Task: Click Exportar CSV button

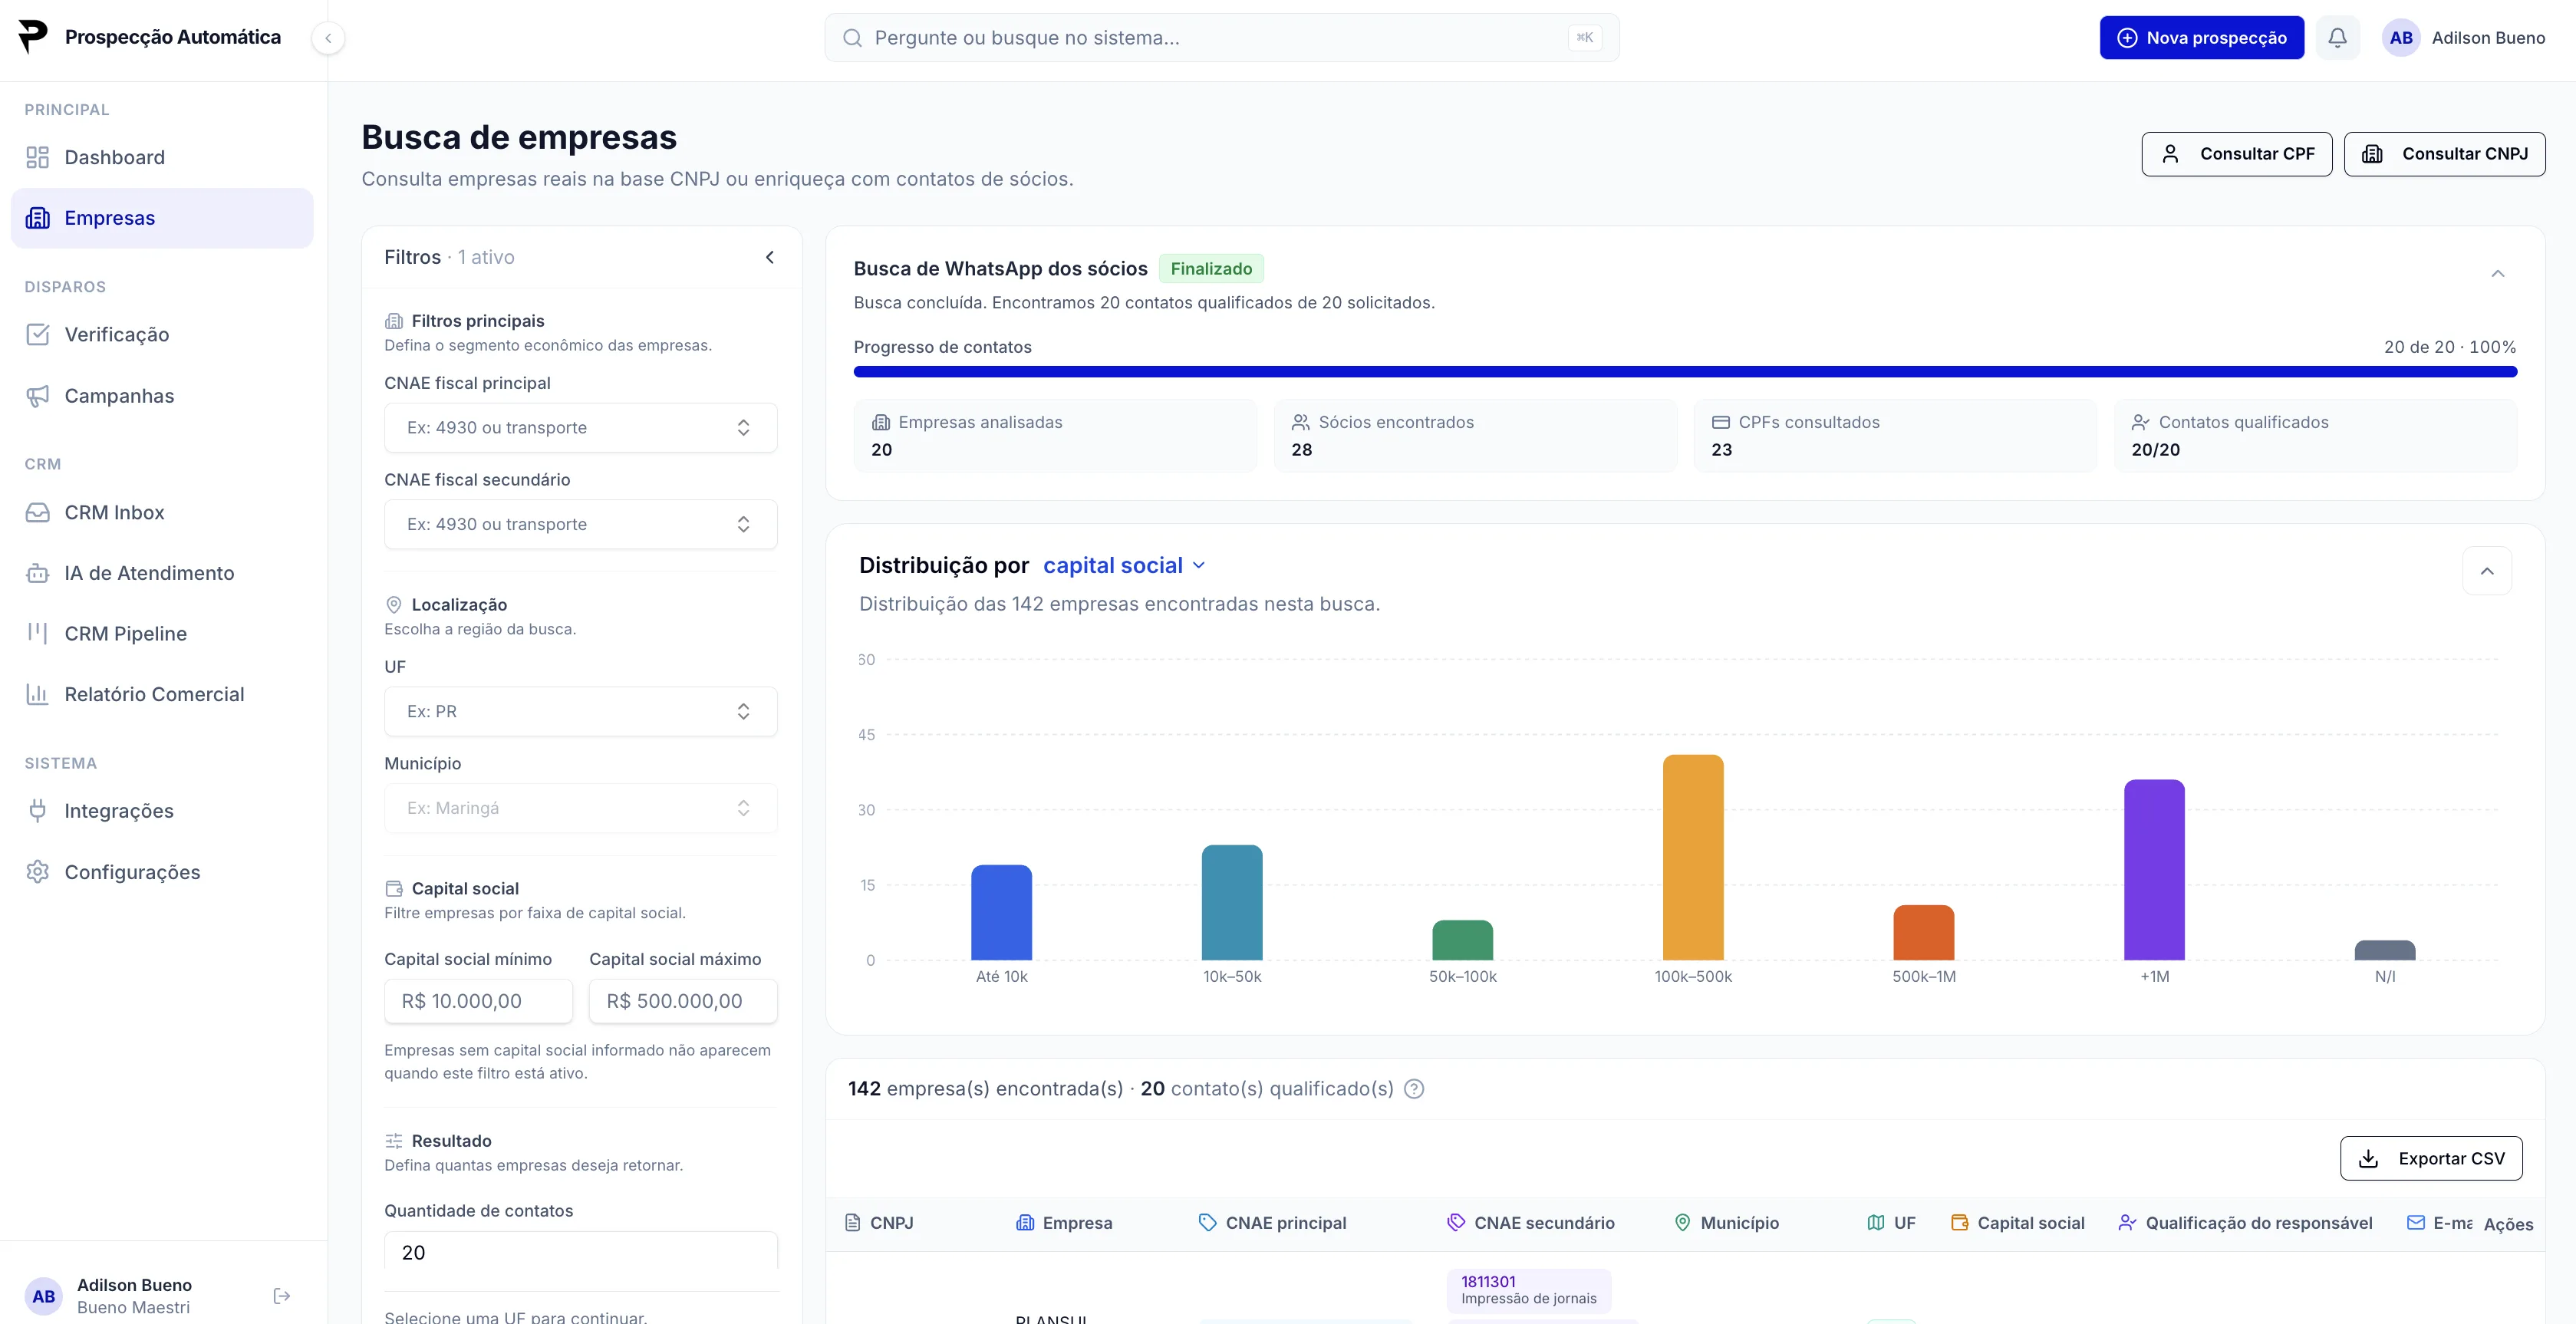Action: click(x=2431, y=1158)
